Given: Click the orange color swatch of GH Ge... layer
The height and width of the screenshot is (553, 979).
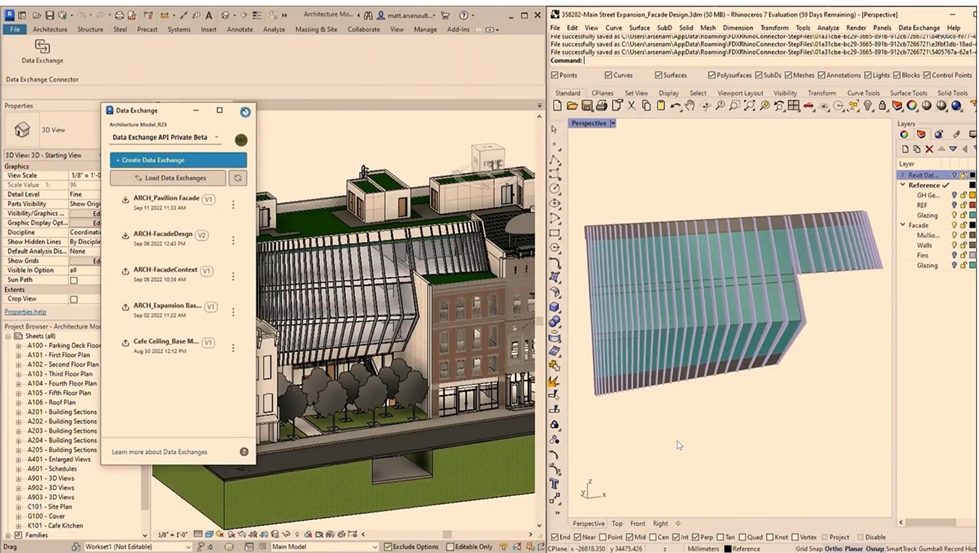Looking at the screenshot, I should coord(972,195).
